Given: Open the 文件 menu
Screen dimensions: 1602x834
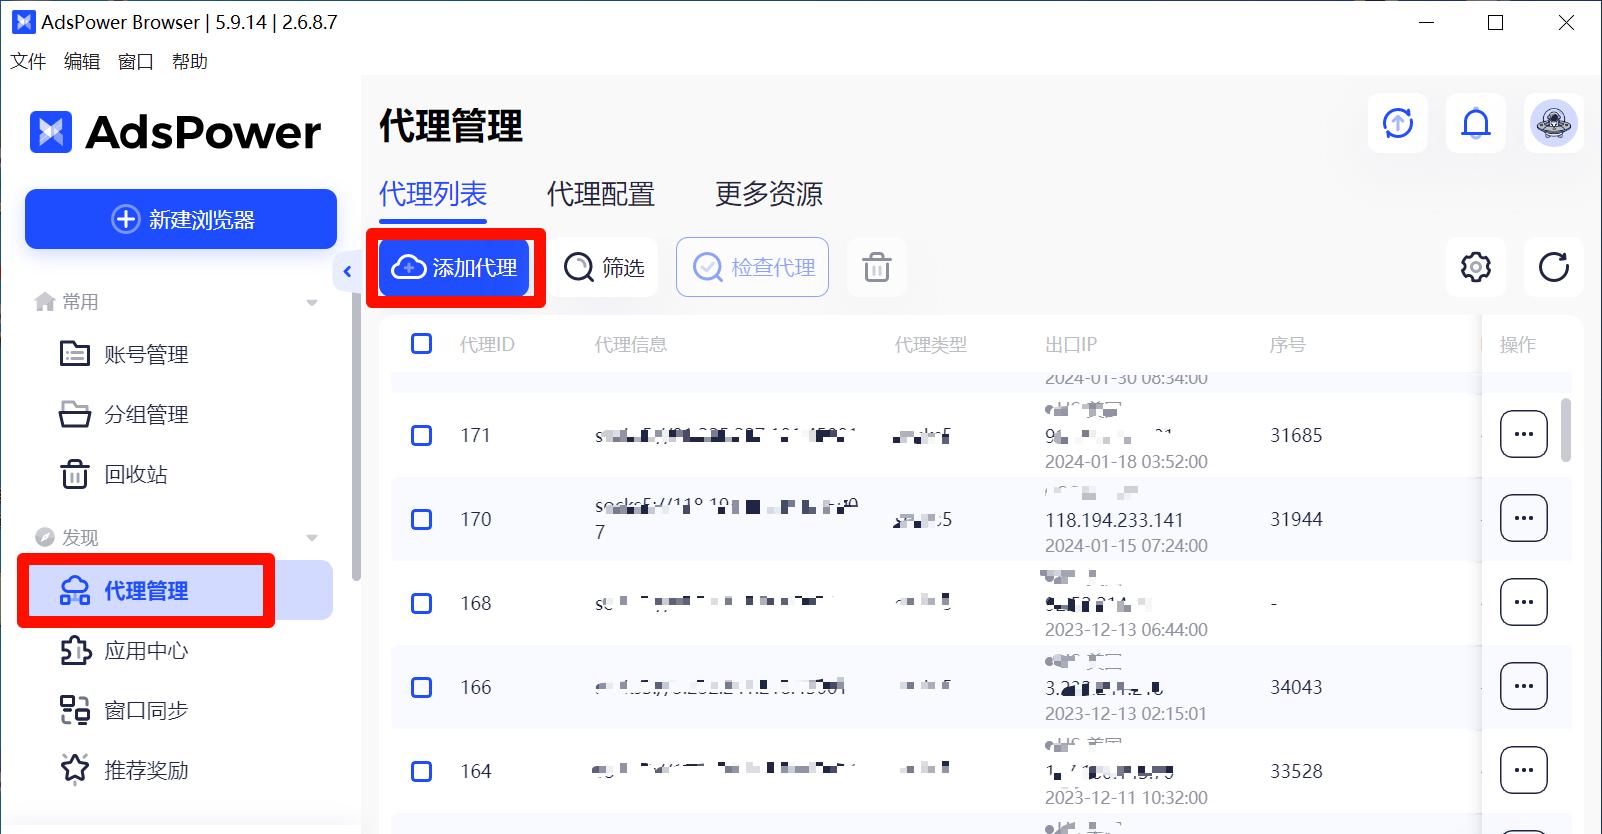Looking at the screenshot, I should point(28,61).
